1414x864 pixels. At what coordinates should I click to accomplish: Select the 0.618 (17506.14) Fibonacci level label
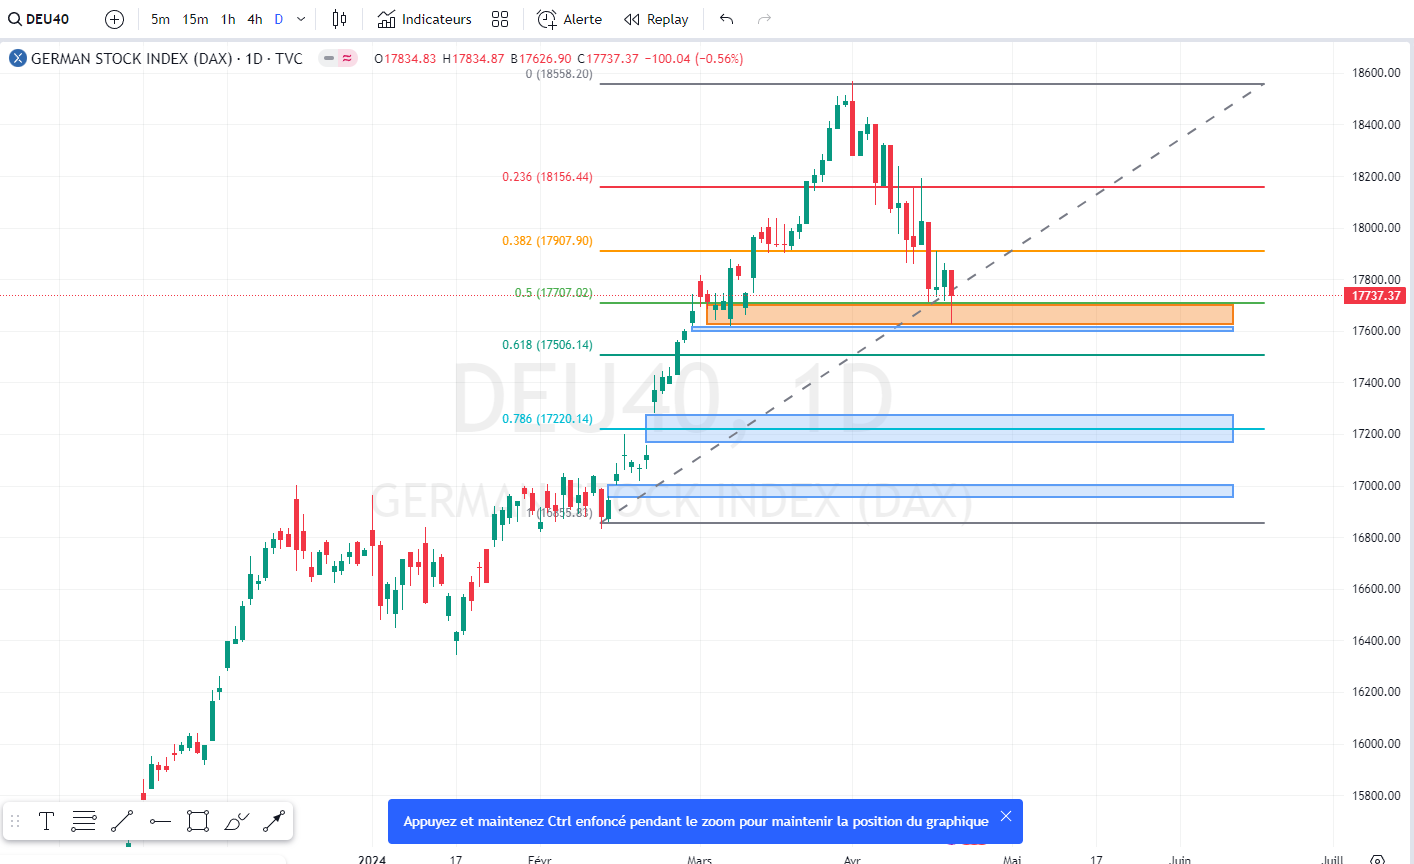pos(547,345)
